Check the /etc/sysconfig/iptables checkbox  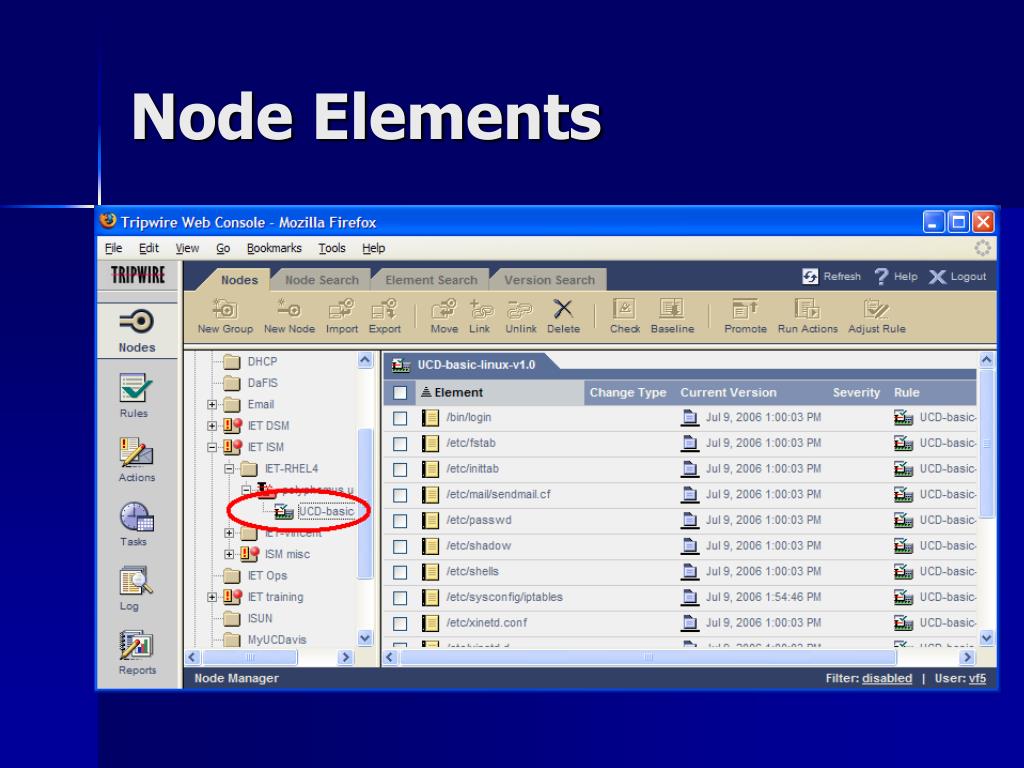tap(400, 598)
